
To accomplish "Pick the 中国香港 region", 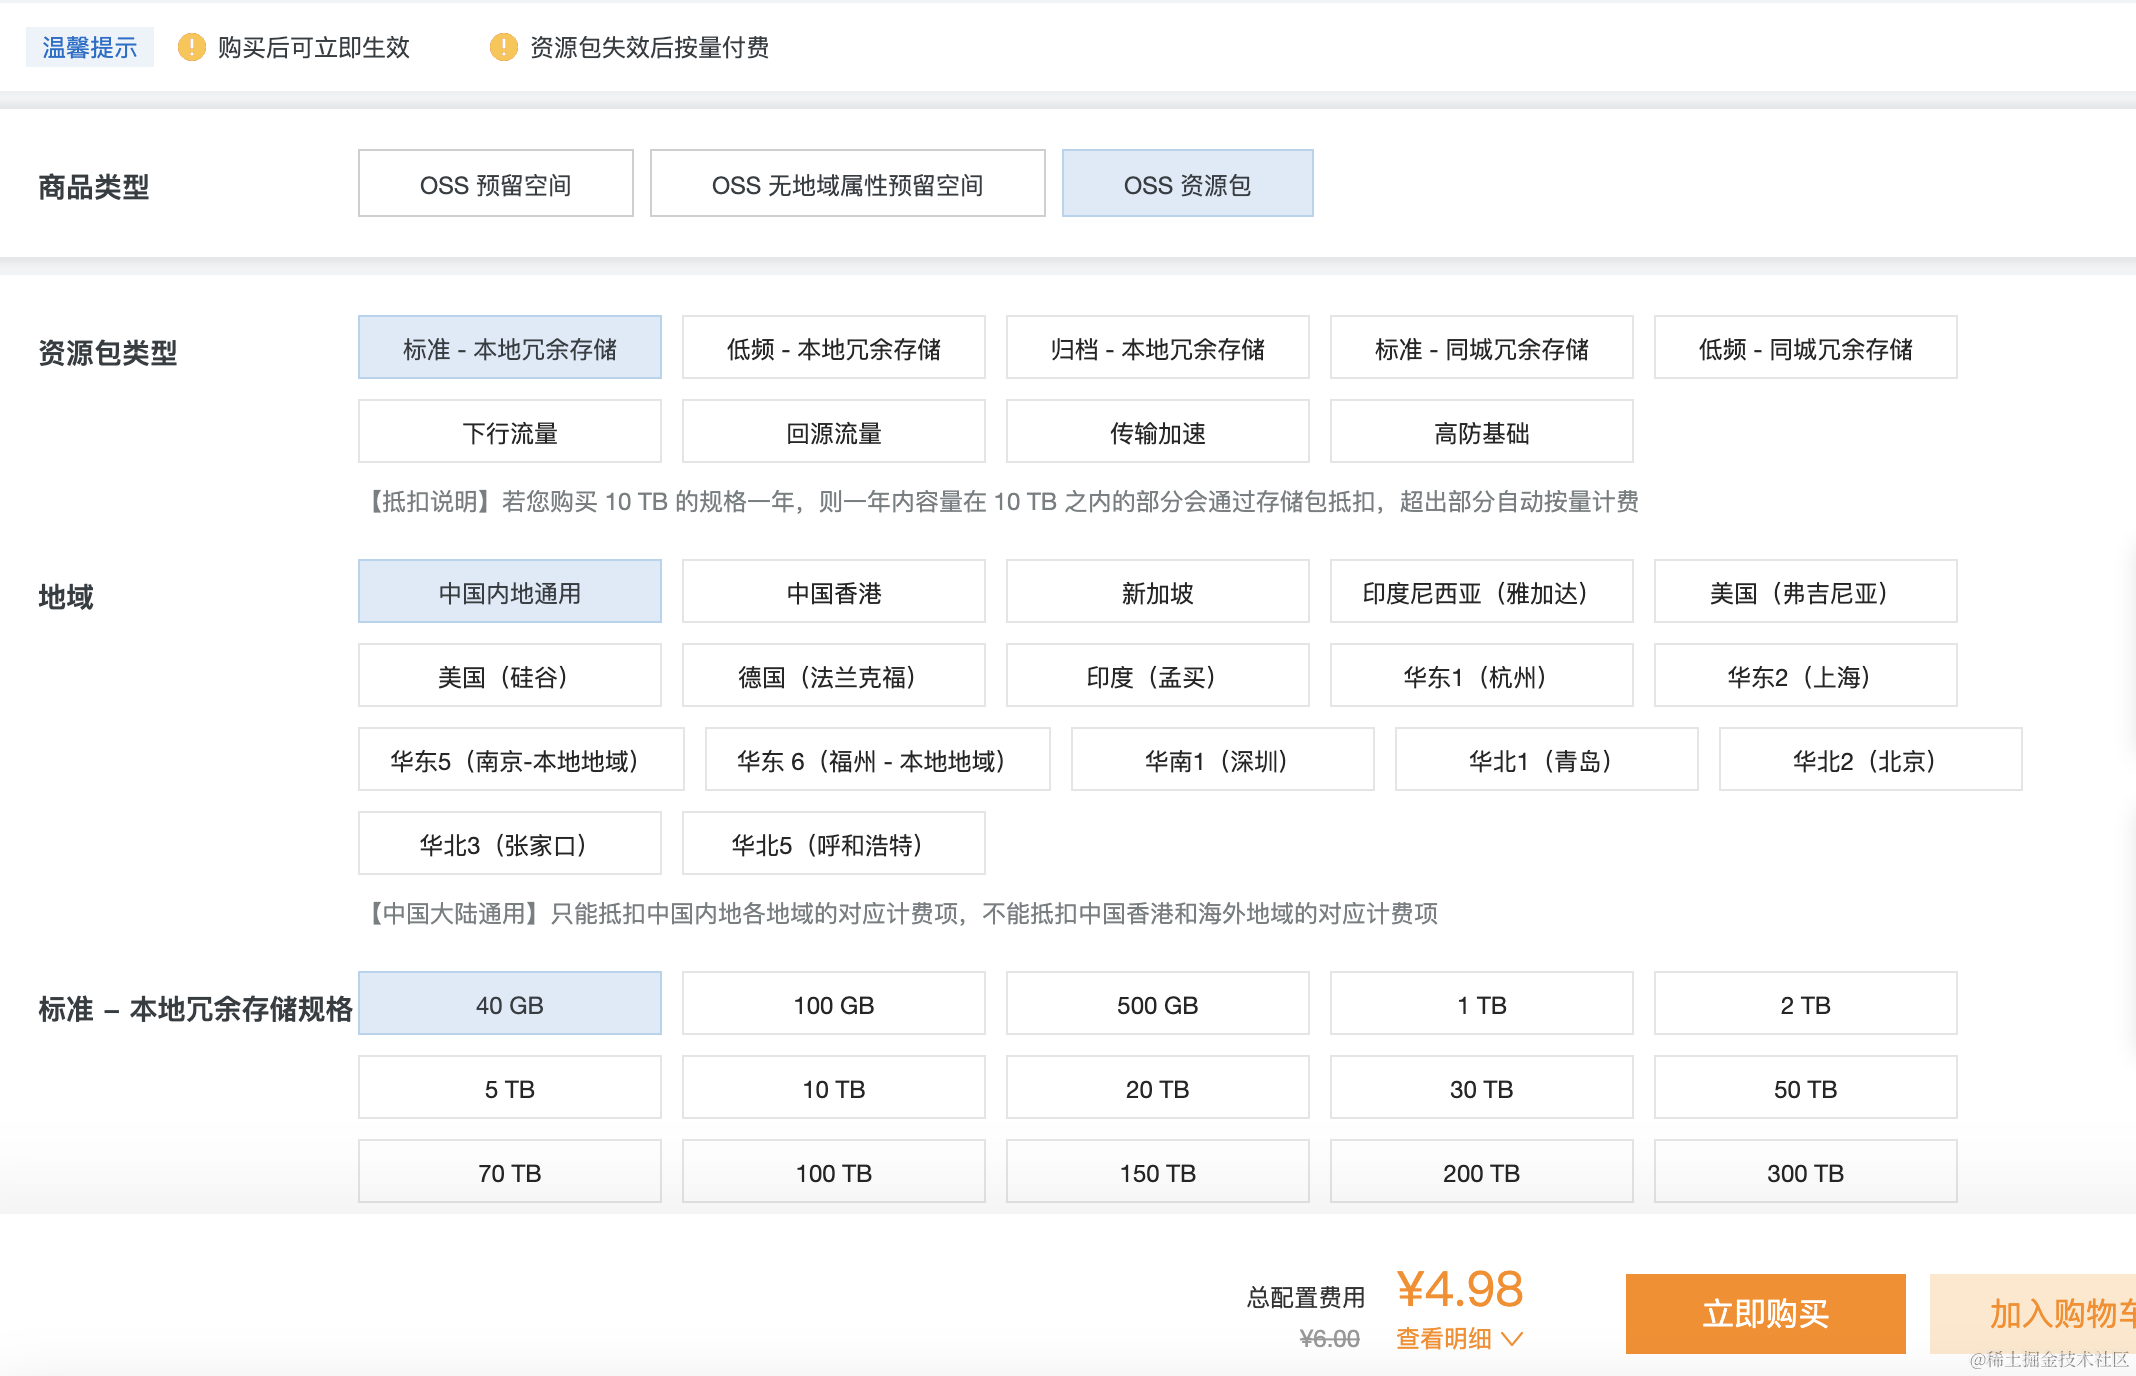I will tap(833, 592).
